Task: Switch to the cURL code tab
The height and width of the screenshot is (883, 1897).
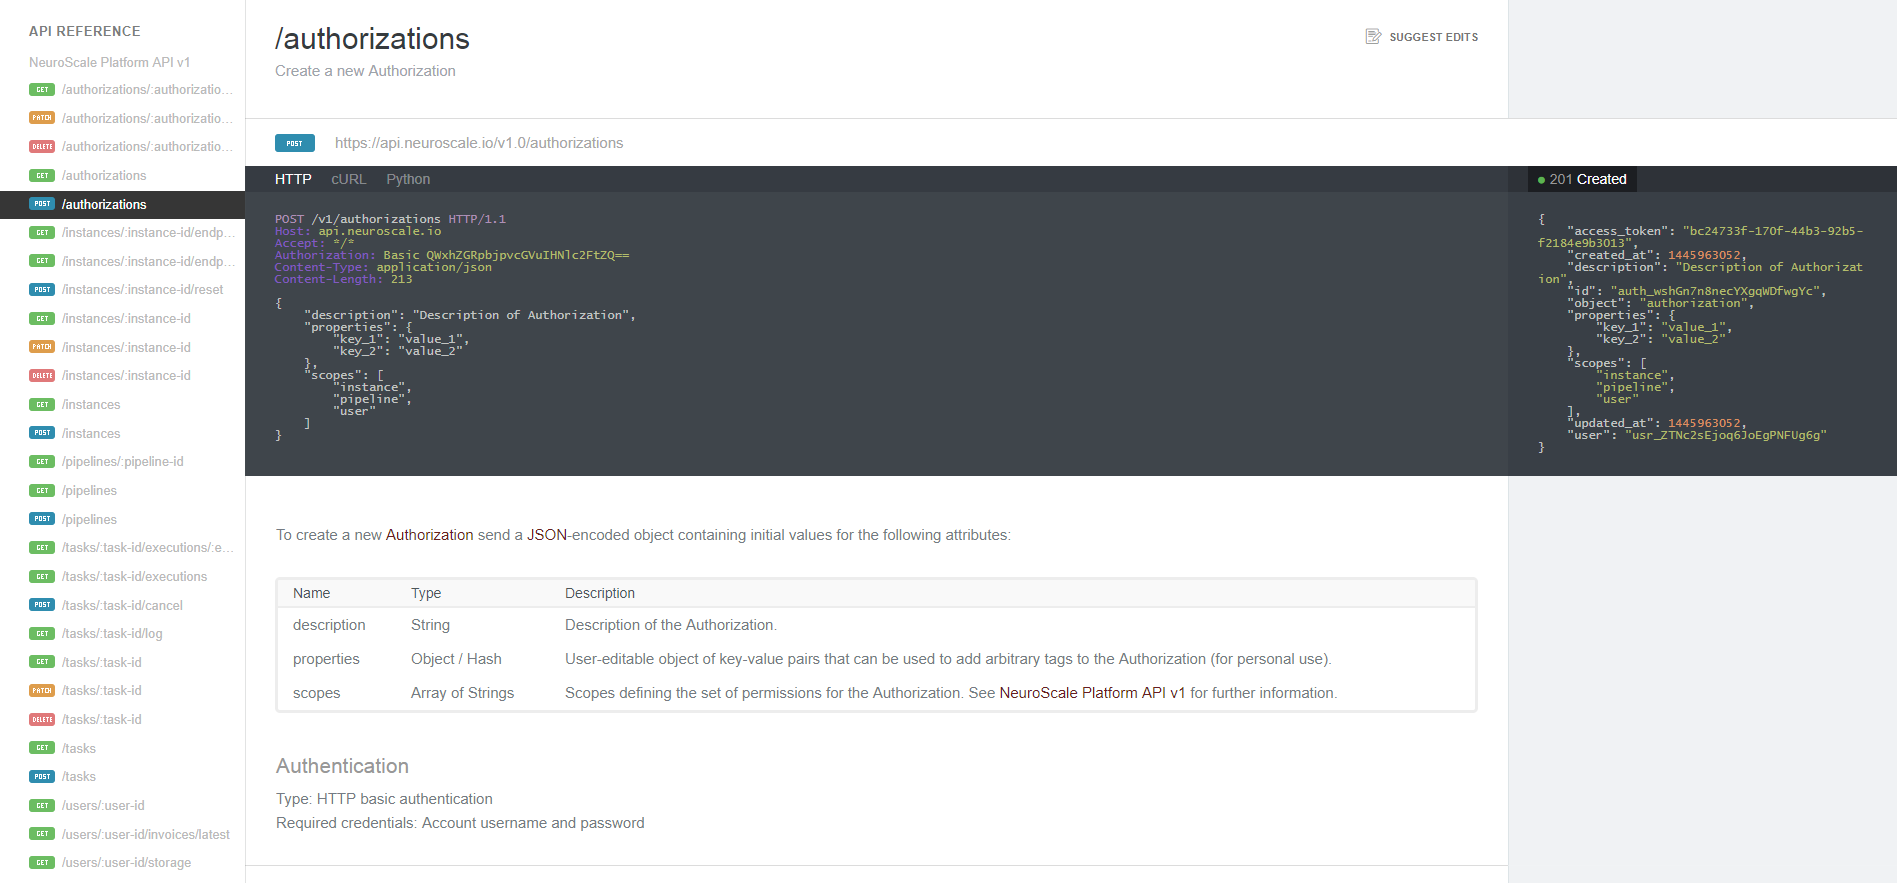Action: tap(349, 179)
